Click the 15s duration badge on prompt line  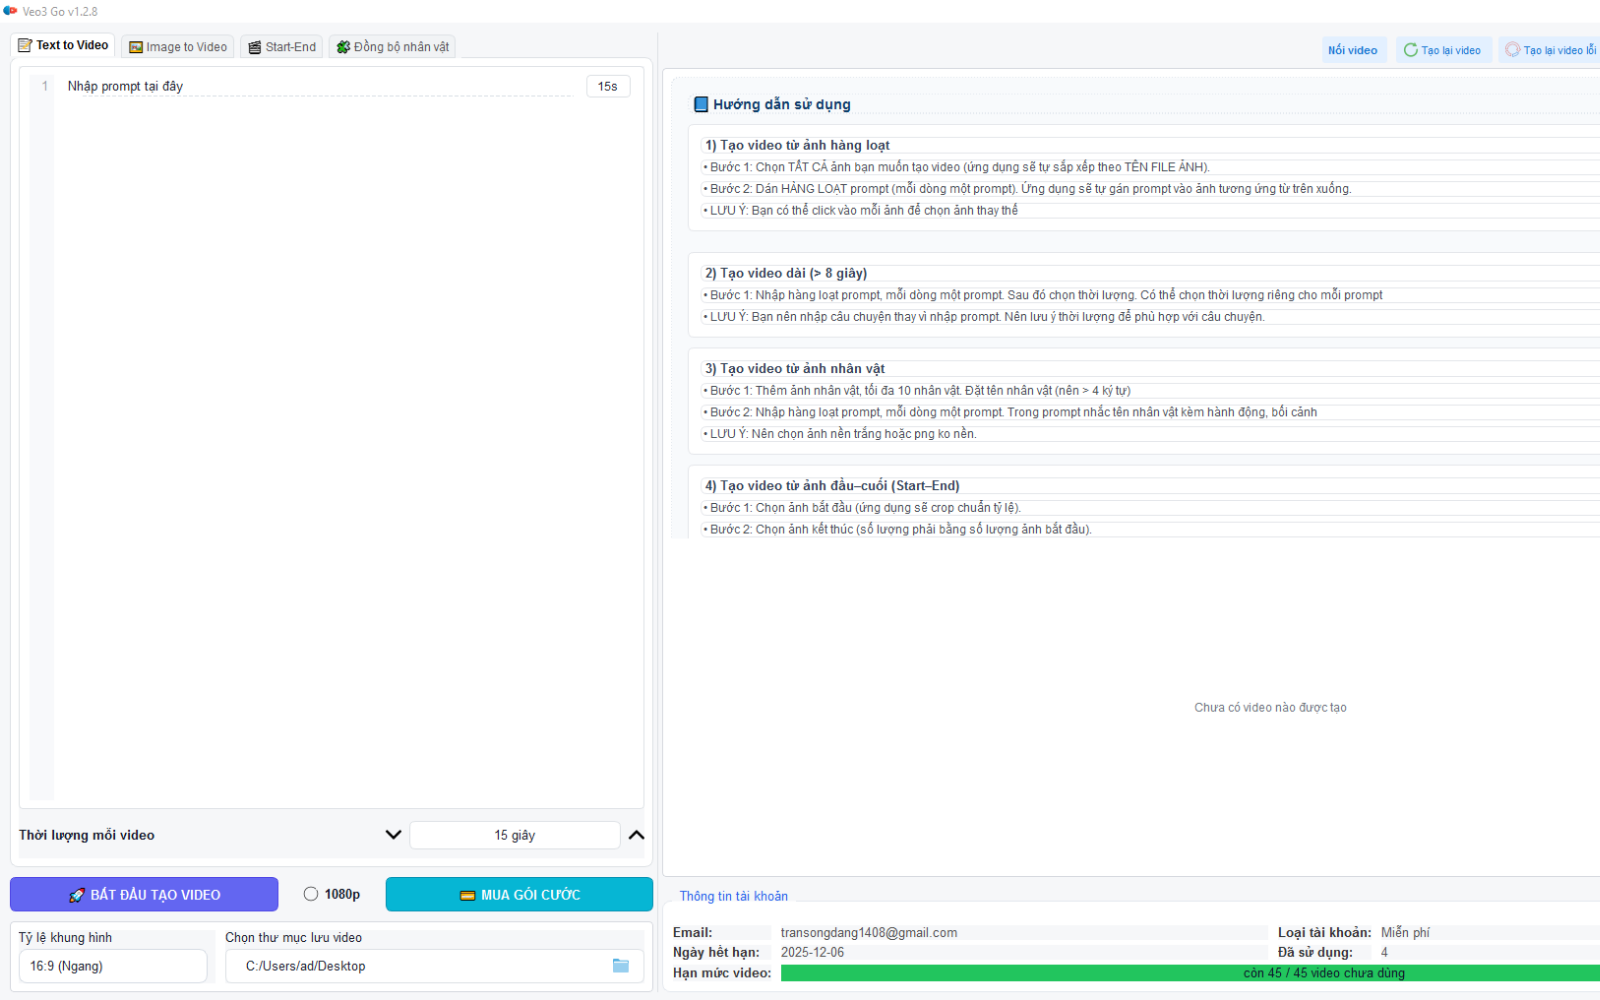(x=608, y=87)
